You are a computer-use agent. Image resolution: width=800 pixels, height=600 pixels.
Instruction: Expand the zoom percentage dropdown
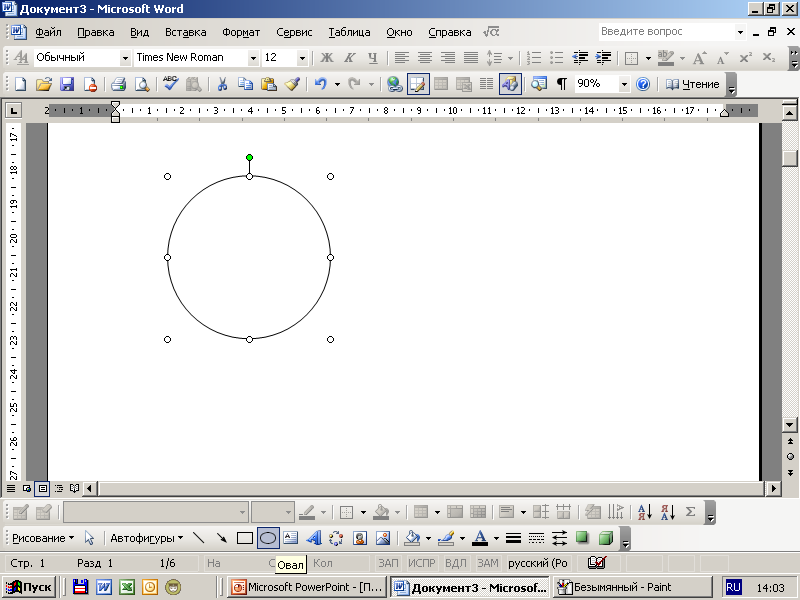coord(625,84)
